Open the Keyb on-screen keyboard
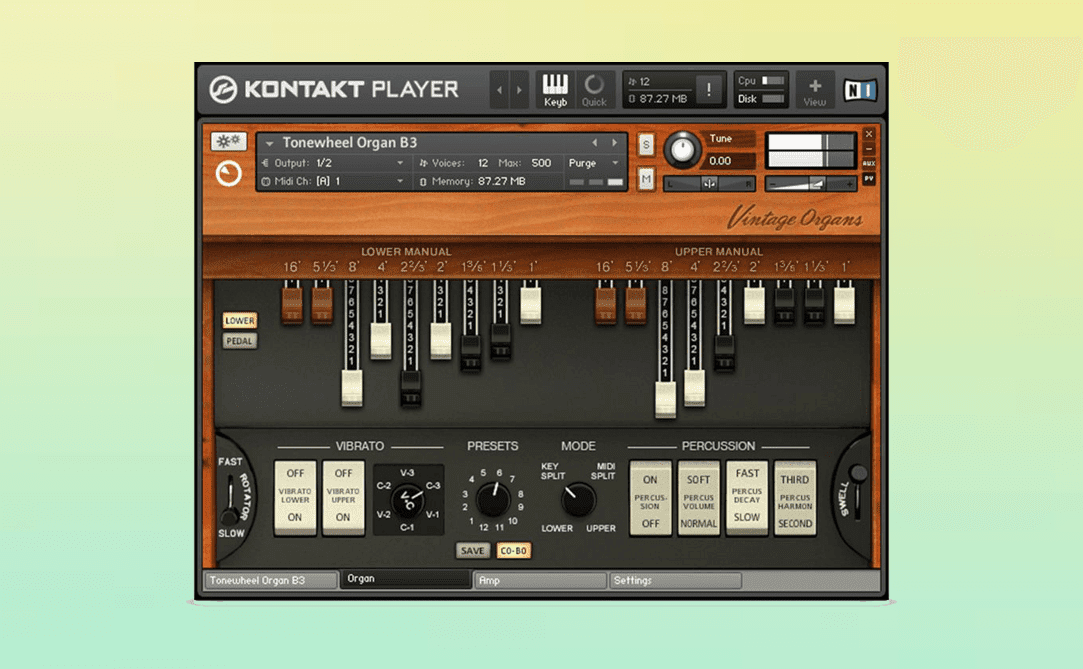 [x=555, y=89]
